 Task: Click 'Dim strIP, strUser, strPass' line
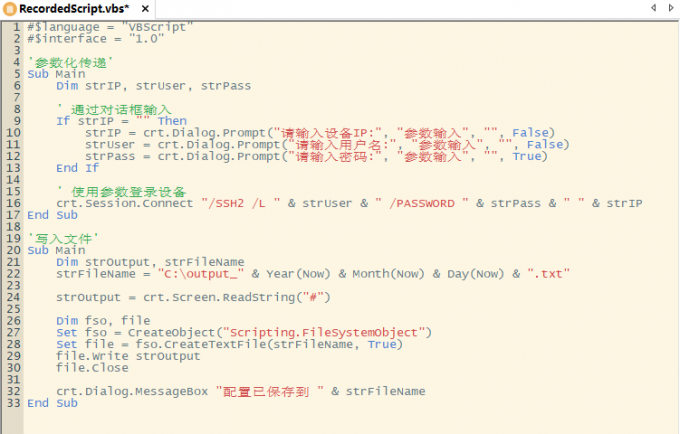pos(154,86)
